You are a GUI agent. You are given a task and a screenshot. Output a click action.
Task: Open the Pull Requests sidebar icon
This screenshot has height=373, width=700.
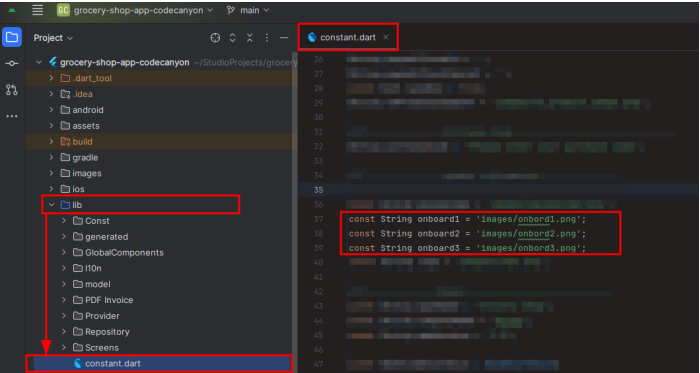12,90
